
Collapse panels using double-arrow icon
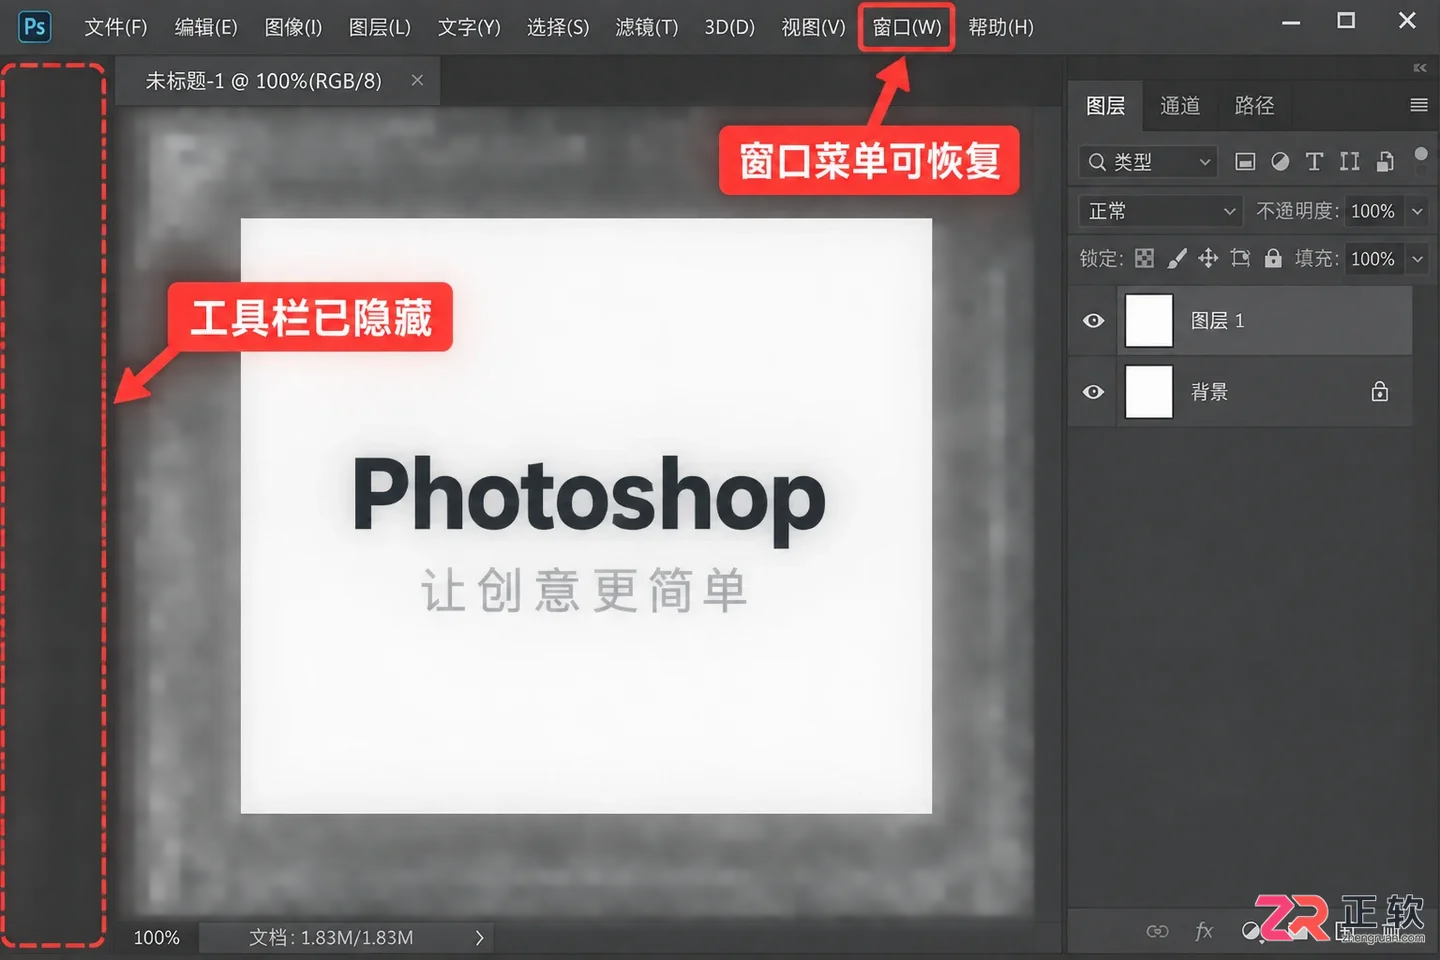pos(1419,68)
